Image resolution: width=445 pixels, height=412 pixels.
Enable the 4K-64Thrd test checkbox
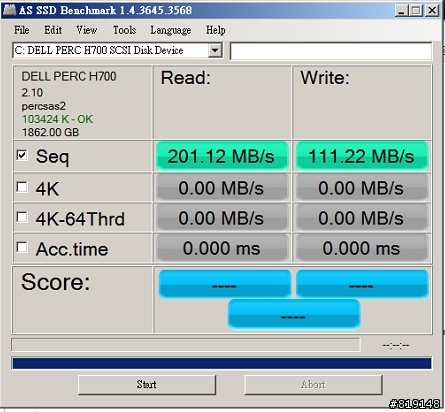[x=22, y=217]
